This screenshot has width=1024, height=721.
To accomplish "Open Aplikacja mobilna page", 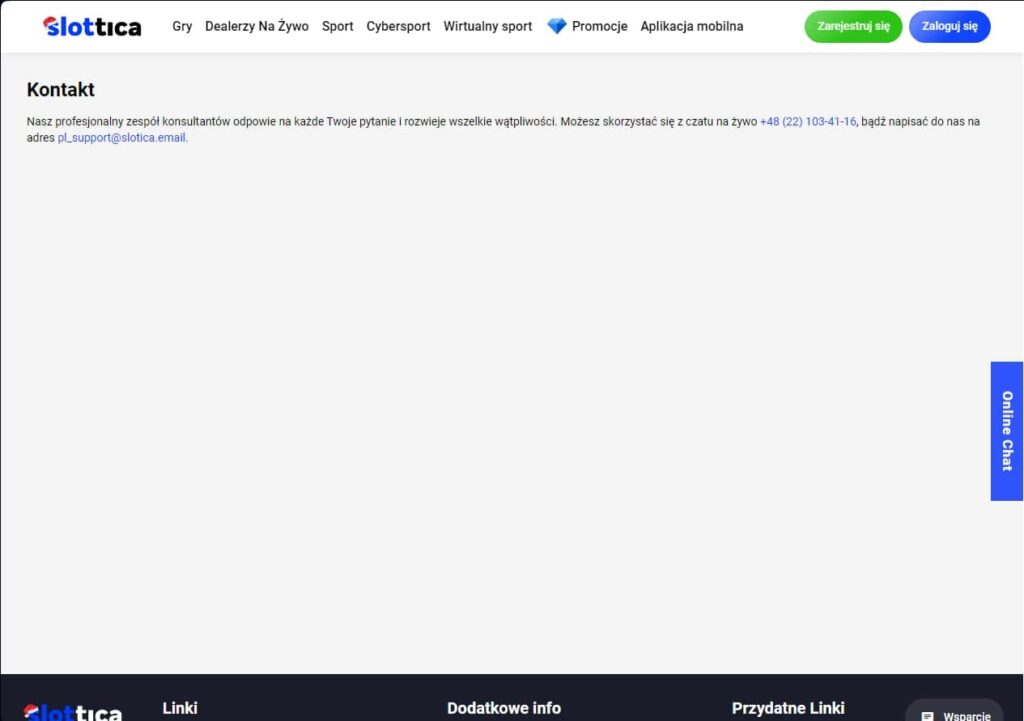I will click(692, 26).
